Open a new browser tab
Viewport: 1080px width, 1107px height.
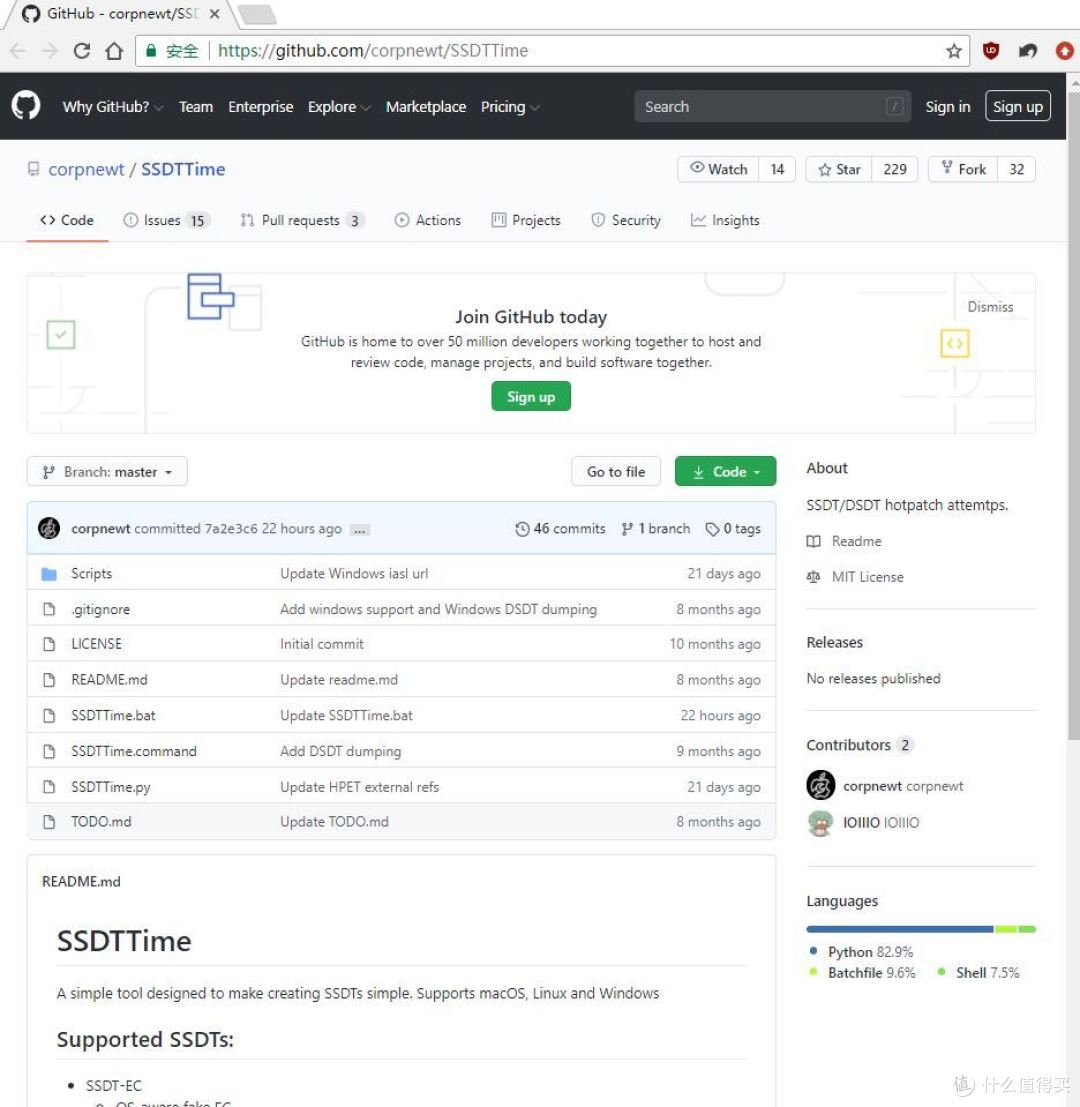pyautogui.click(x=257, y=14)
